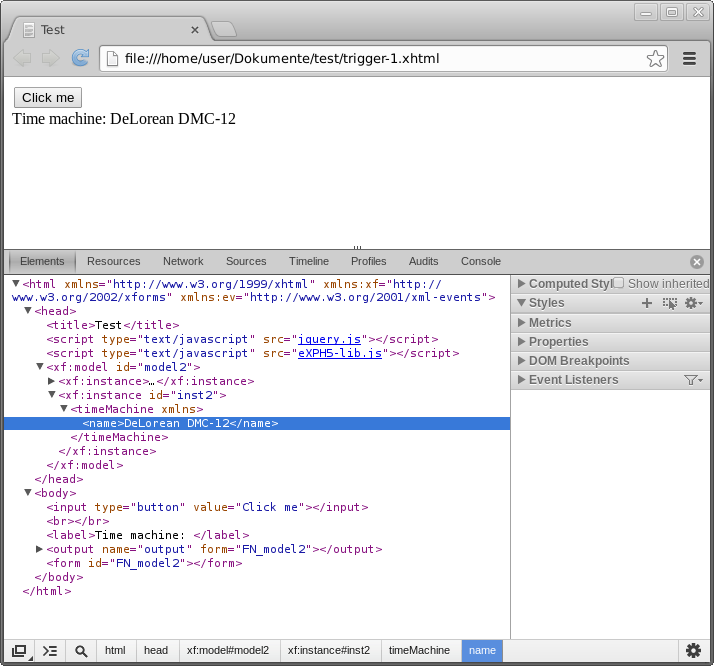This screenshot has width=714, height=666.
Task: Close the developer tools panel
Action: pos(697,262)
